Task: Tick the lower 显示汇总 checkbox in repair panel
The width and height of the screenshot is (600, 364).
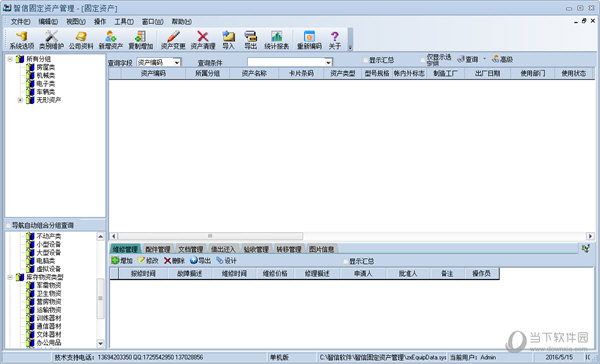Action: [346, 261]
